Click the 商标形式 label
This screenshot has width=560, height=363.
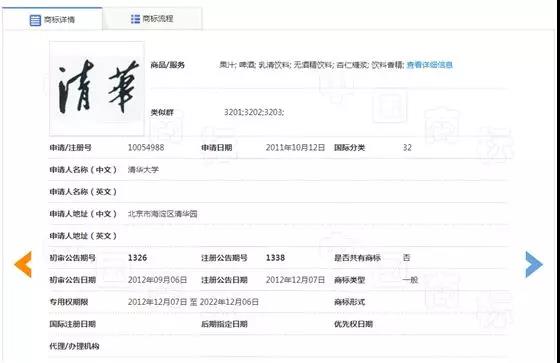(349, 302)
